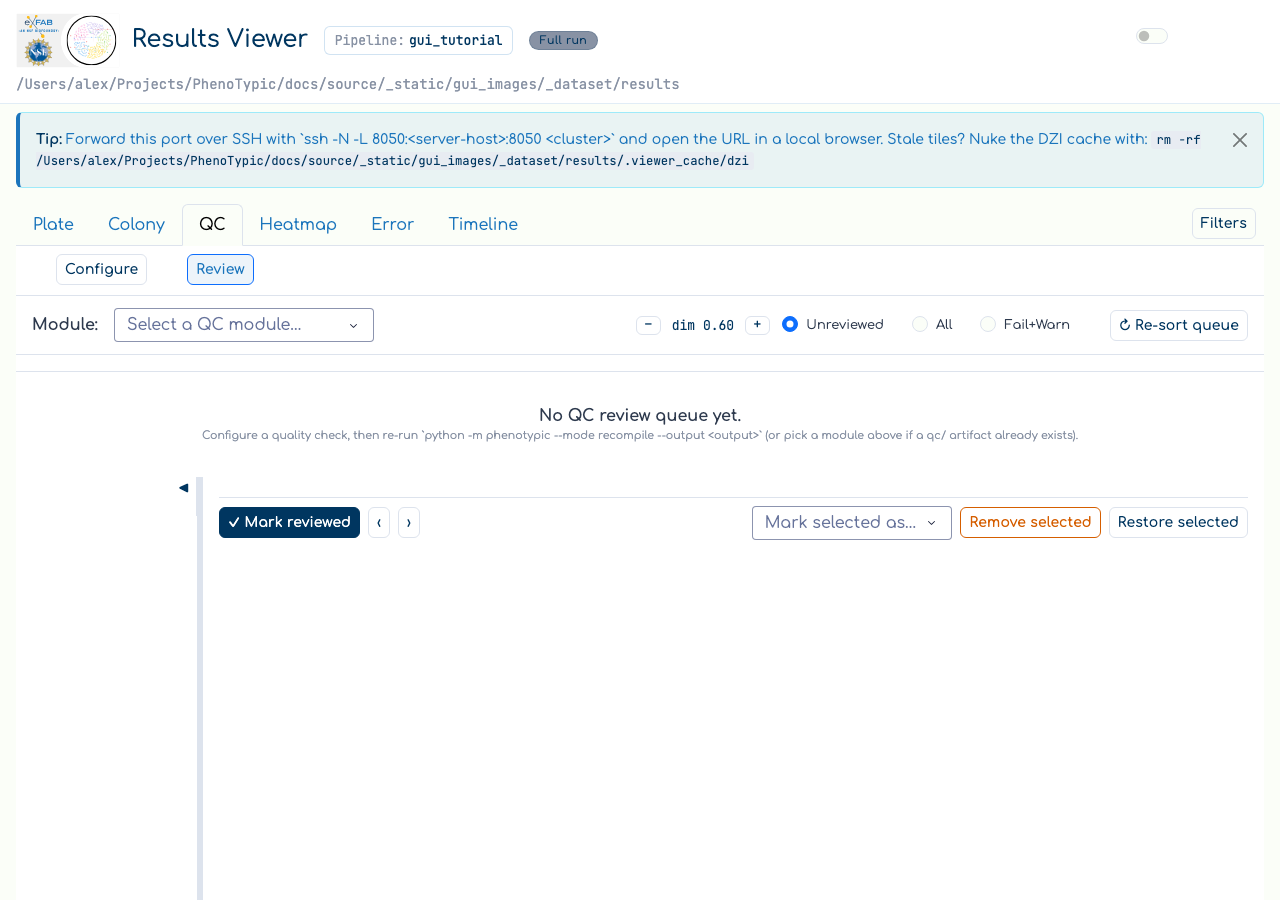Click the results directory path text
Viewport: 1280px width, 900px height.
(348, 84)
